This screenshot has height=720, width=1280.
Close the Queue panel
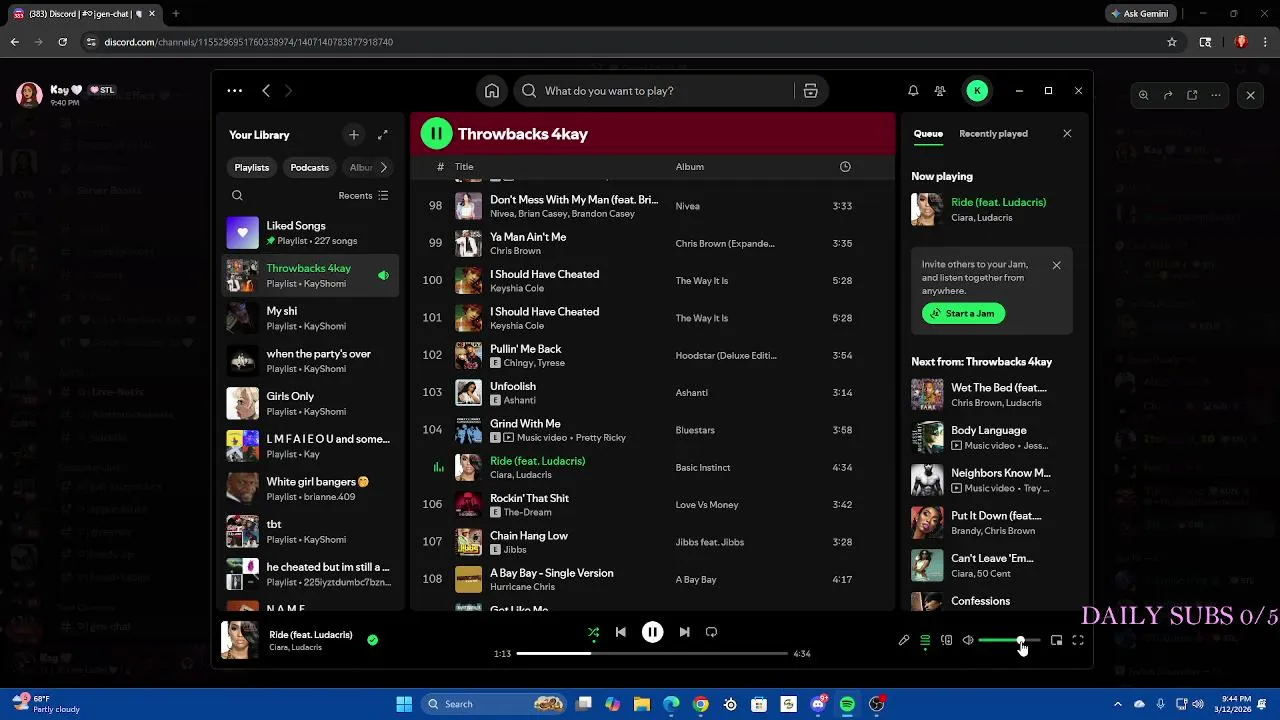(x=1067, y=134)
